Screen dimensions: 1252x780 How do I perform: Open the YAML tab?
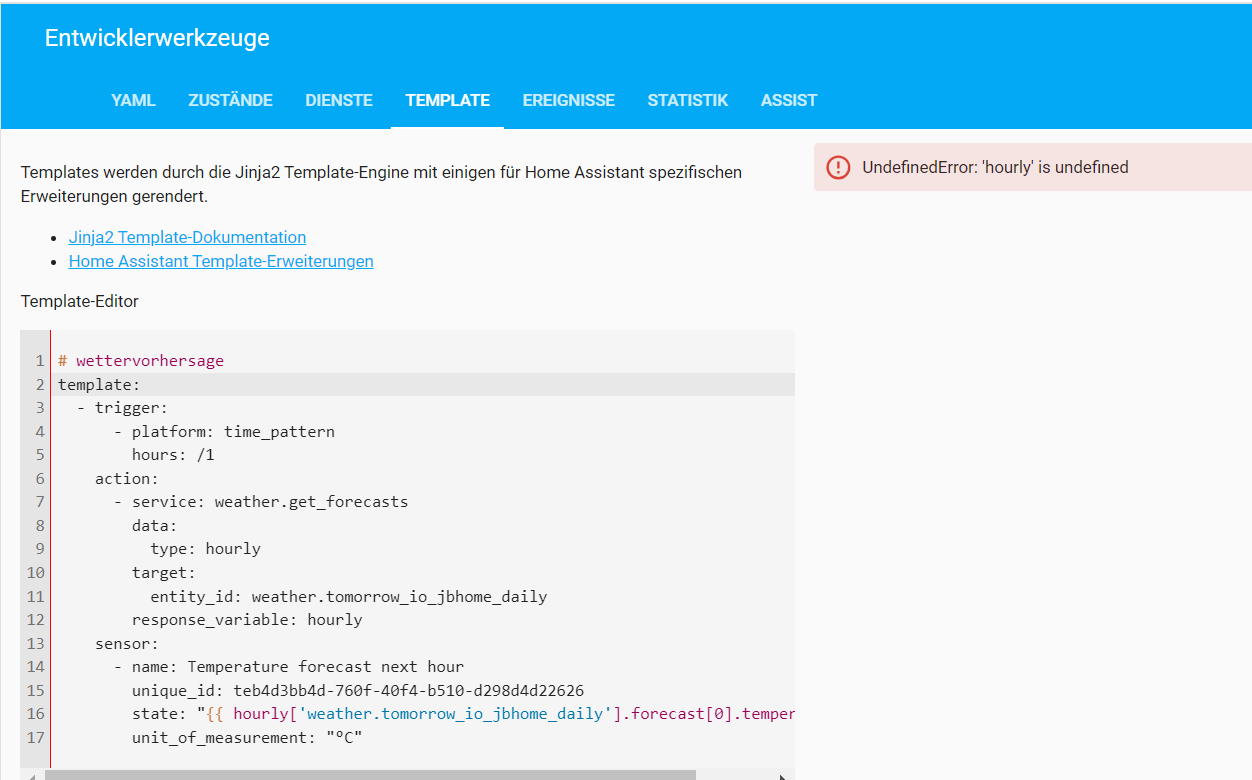click(x=133, y=100)
